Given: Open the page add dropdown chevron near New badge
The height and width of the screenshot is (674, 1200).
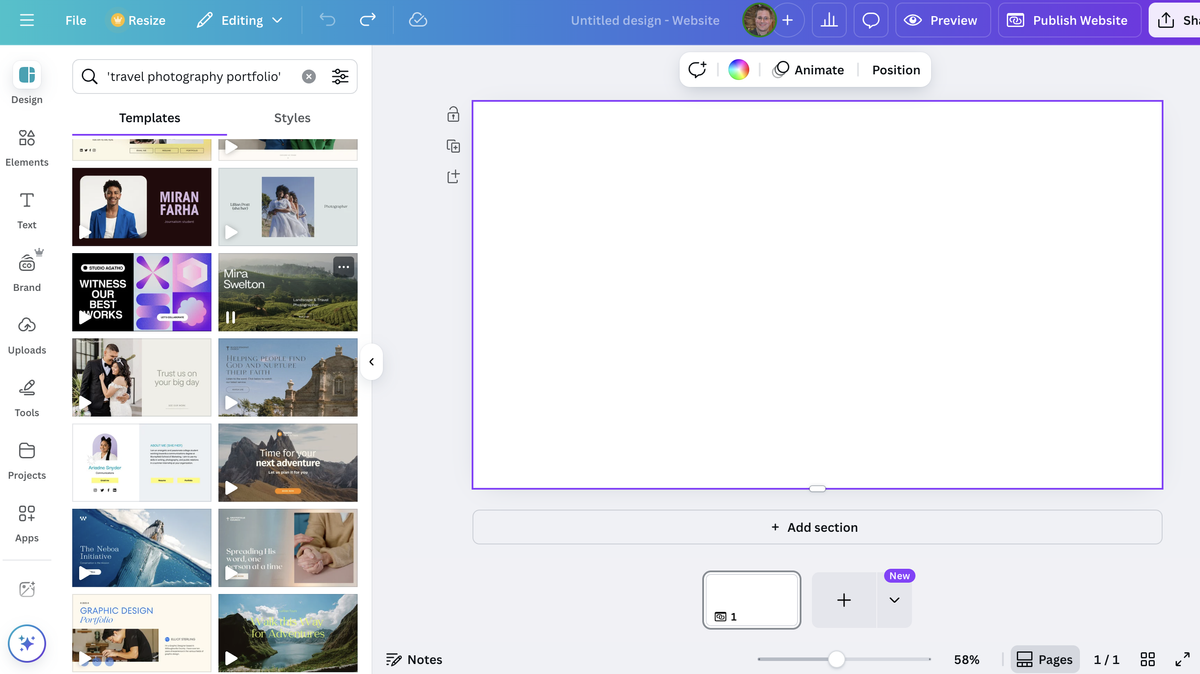Looking at the screenshot, I should (894, 601).
